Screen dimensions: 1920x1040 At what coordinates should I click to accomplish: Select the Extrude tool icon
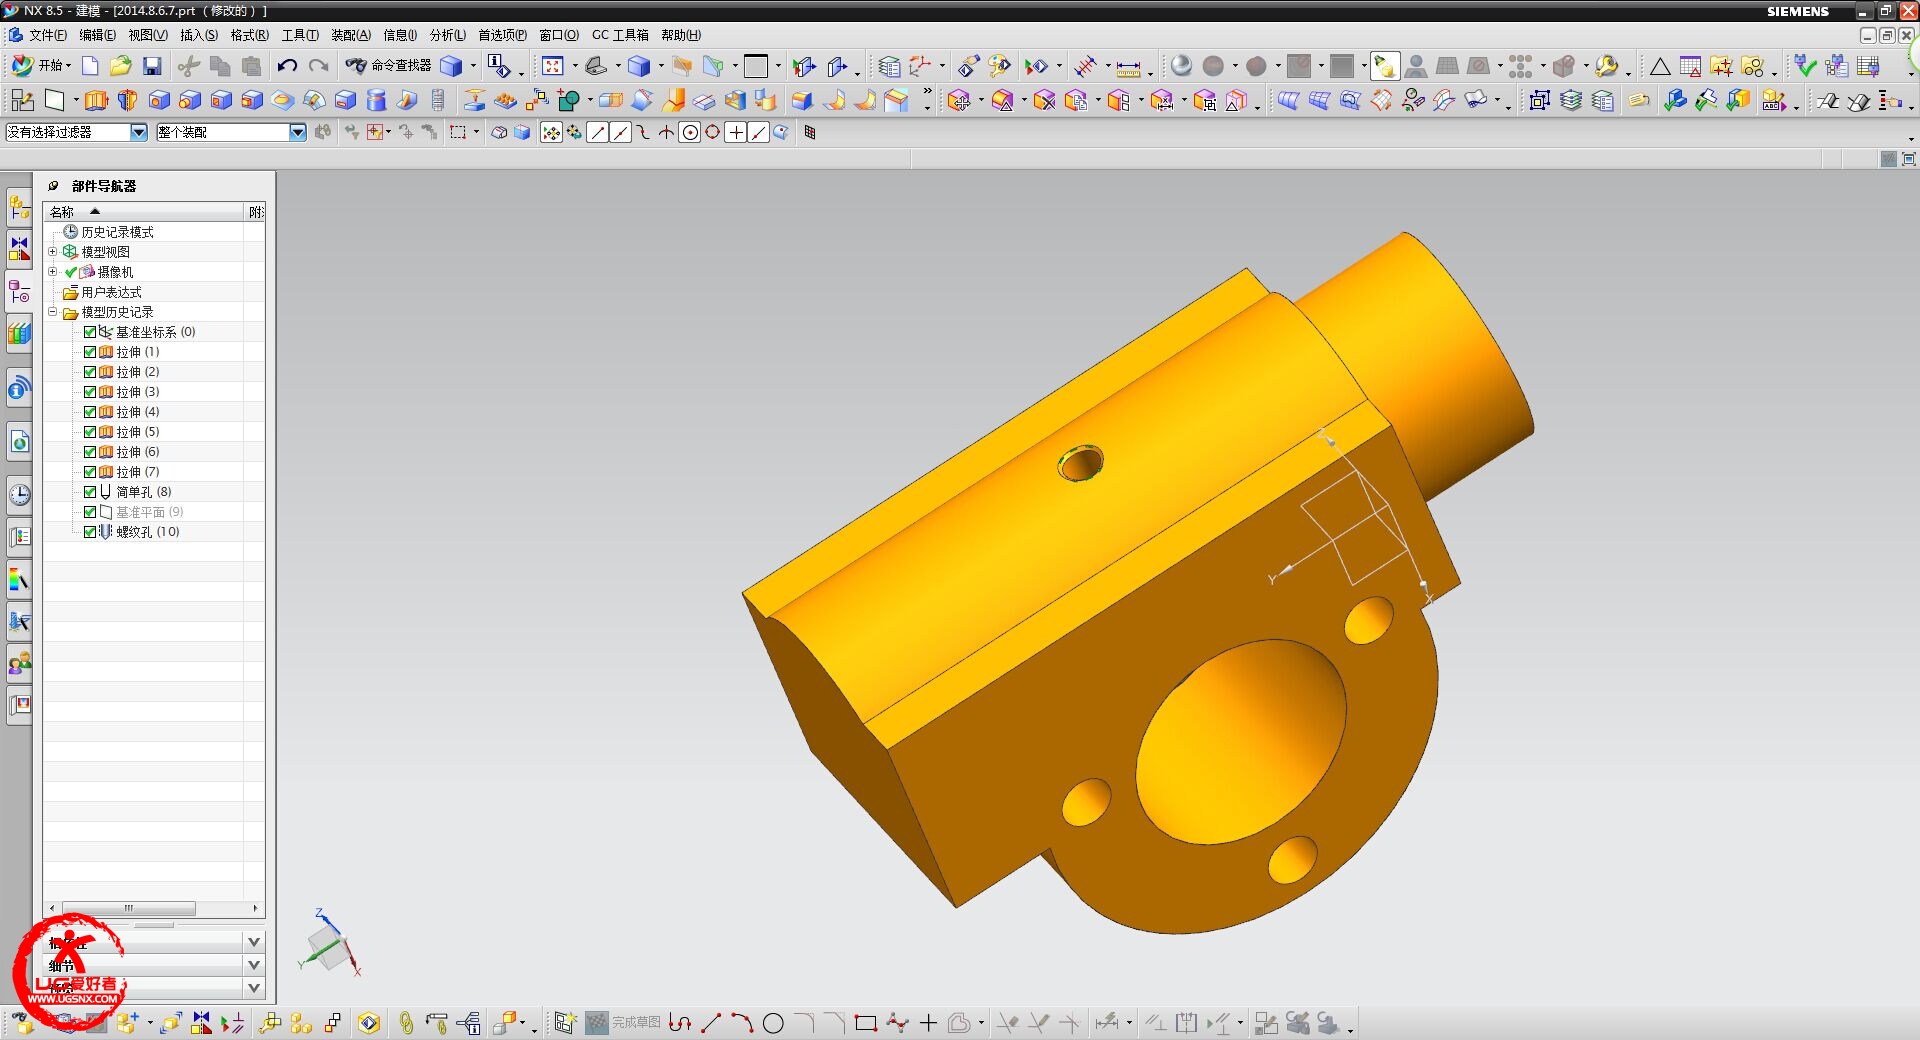tap(95, 100)
